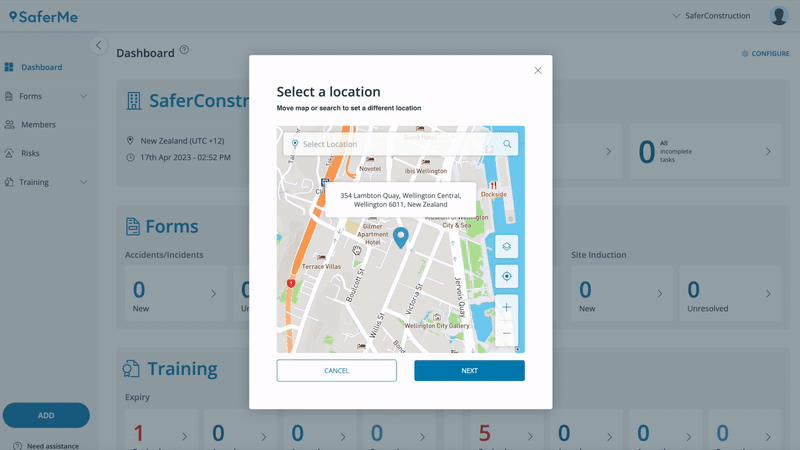Open the map layers selector
Viewport: 800px width, 450px height.
point(506,246)
